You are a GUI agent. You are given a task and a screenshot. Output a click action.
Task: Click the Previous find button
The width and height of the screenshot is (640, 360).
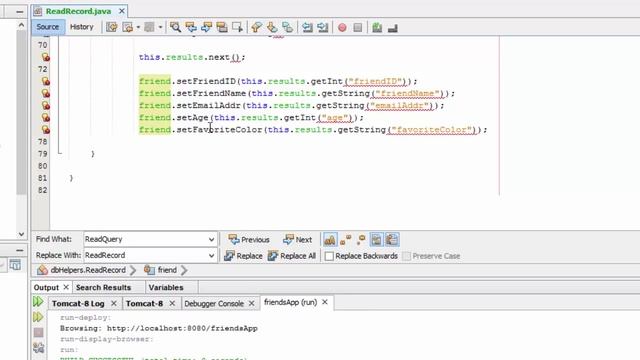click(249, 240)
